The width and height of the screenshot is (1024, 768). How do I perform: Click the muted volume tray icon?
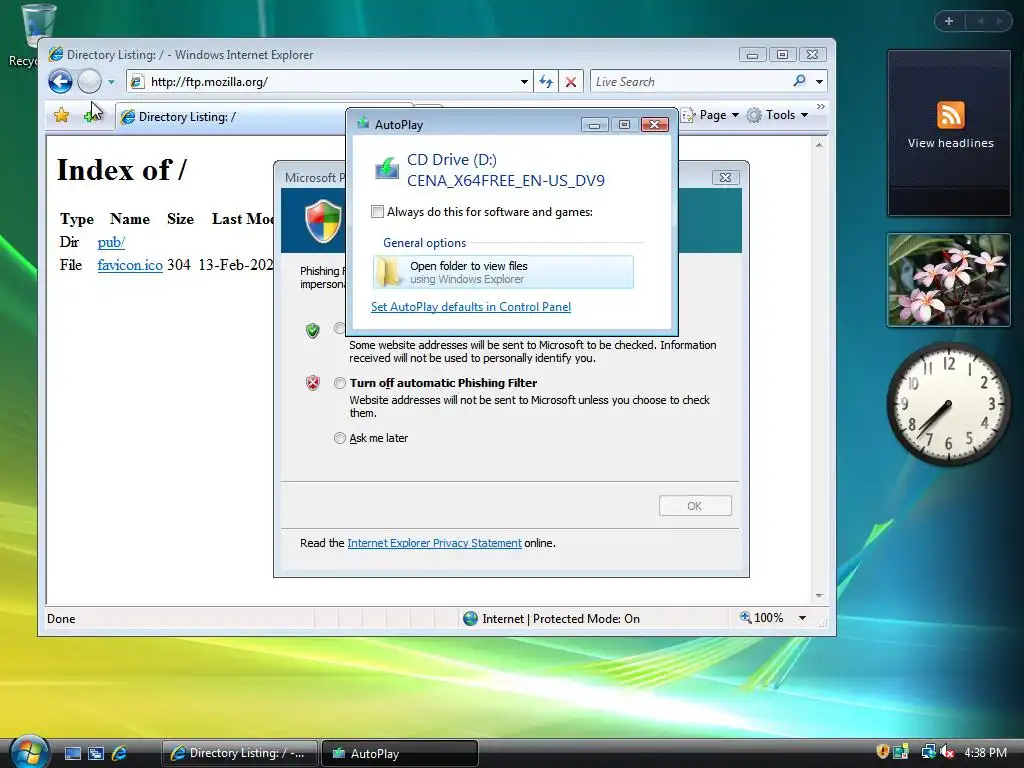tap(948, 752)
